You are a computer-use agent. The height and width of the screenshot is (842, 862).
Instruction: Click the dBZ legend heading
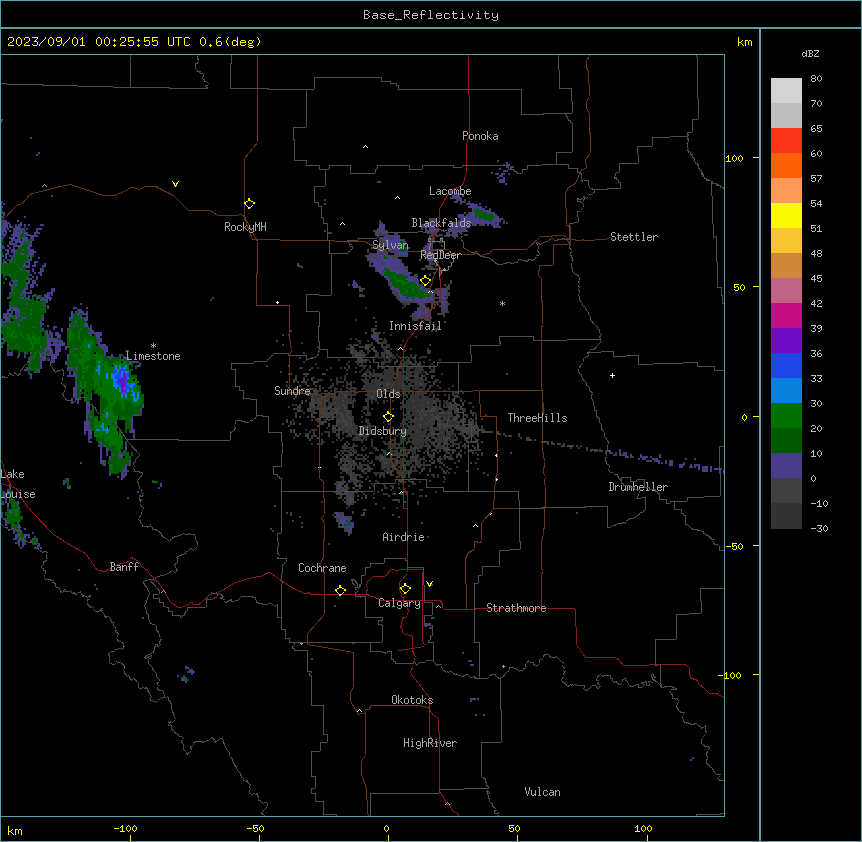point(810,53)
